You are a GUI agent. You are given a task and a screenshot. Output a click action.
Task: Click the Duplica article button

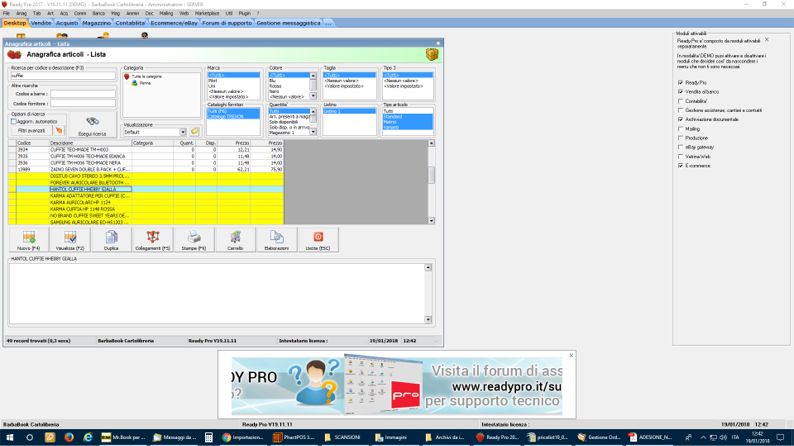111,240
